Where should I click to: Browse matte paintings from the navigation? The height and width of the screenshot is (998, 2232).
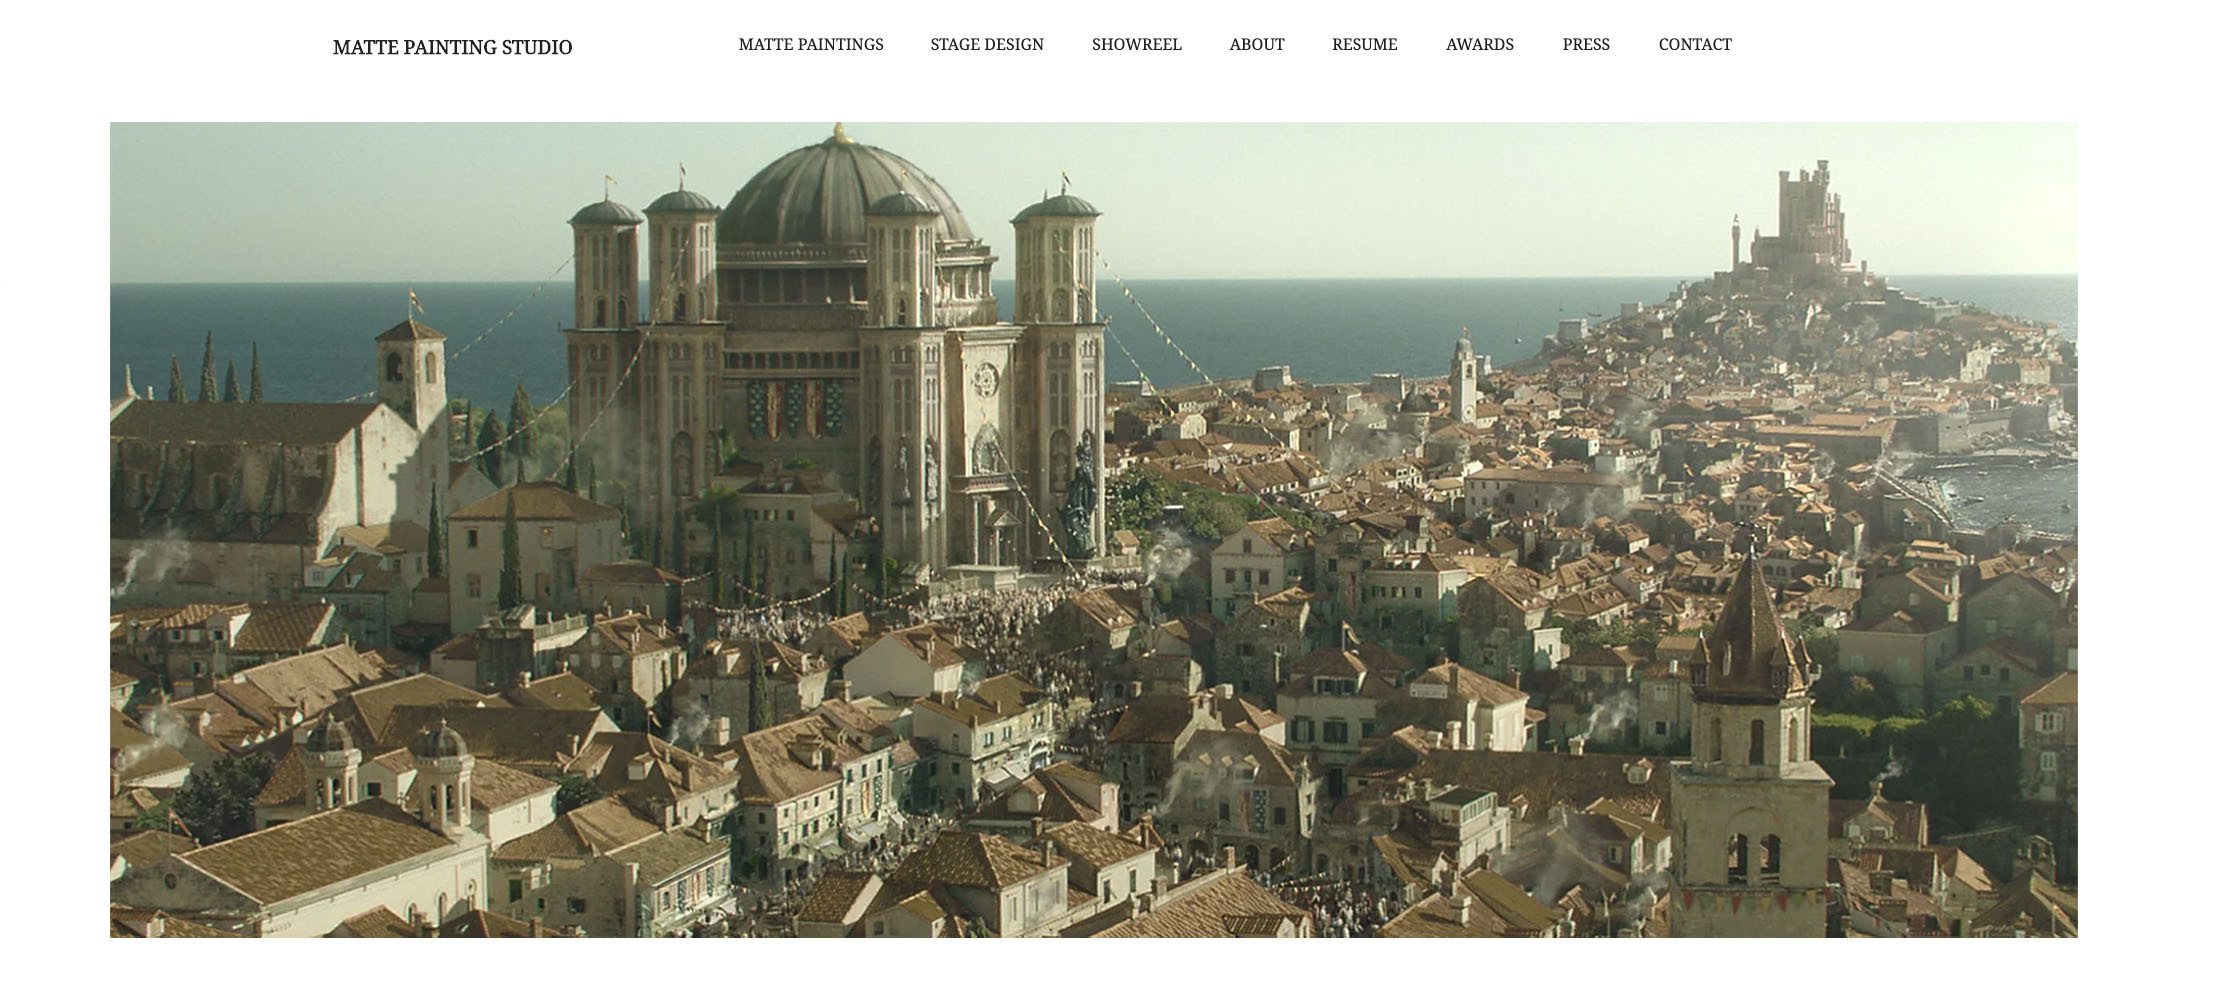(x=810, y=44)
